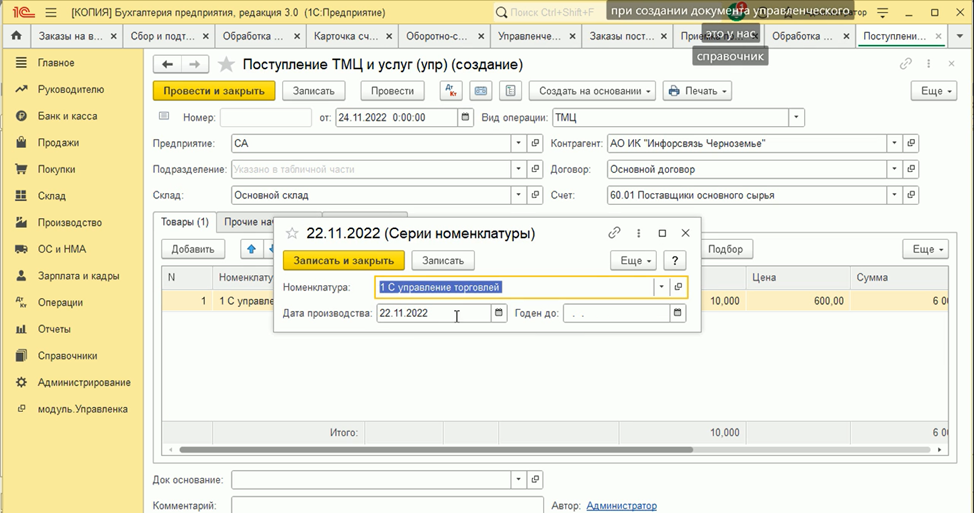Open модуль.Управленка section
The image size is (974, 513).
click(83, 409)
